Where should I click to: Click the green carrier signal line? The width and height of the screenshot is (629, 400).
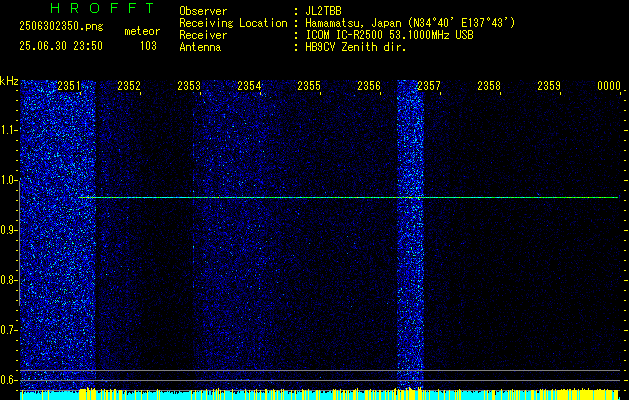pos(348,197)
